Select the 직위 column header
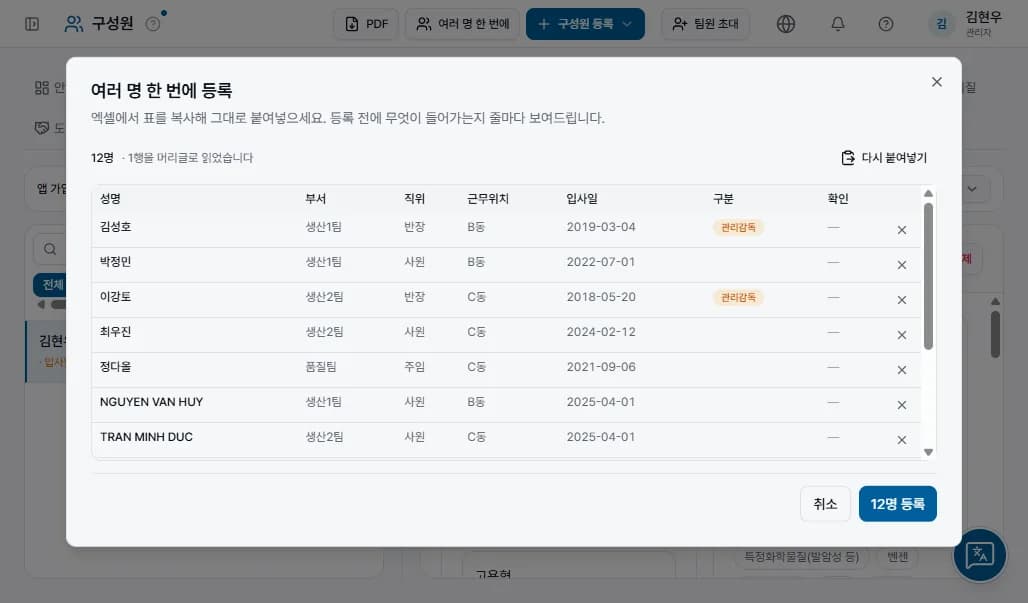Viewport: 1028px width, 603px height. (x=414, y=199)
